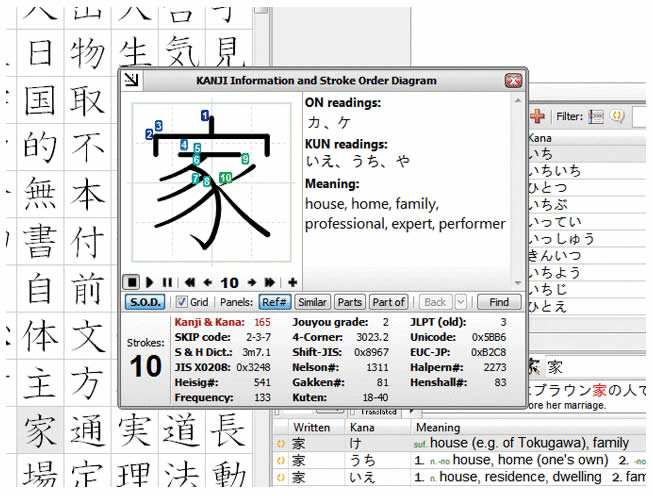
Task: Select kanji 無 in the kanji grid
Action: click(40, 194)
